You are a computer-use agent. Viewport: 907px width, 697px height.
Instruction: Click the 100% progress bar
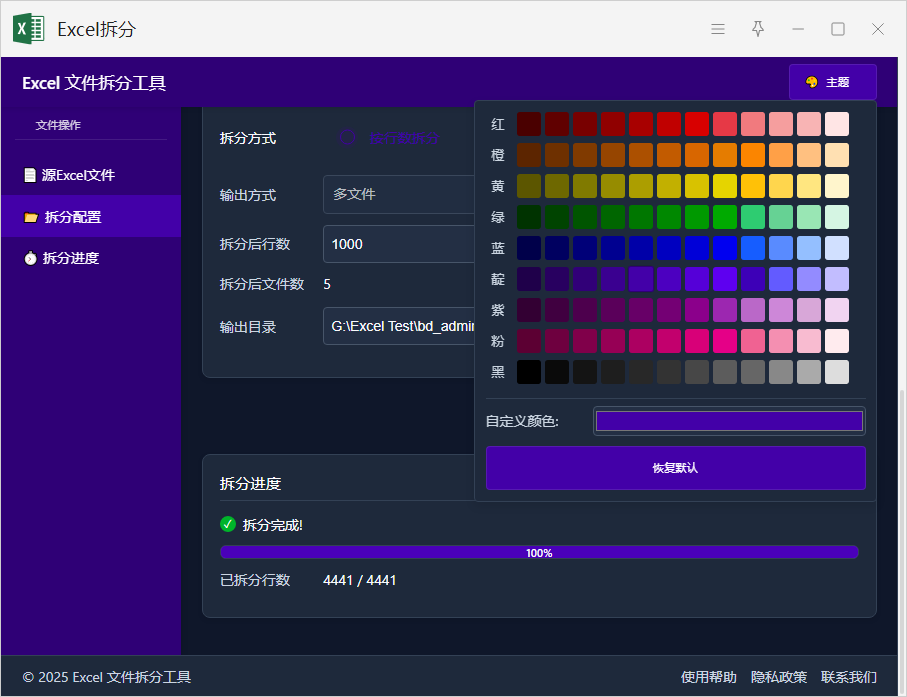539,552
